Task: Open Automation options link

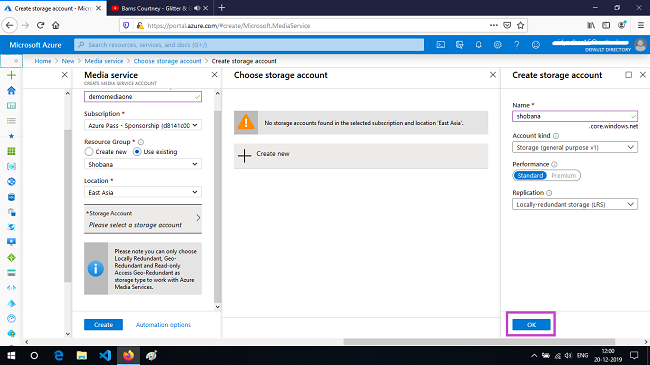Action: [163, 325]
